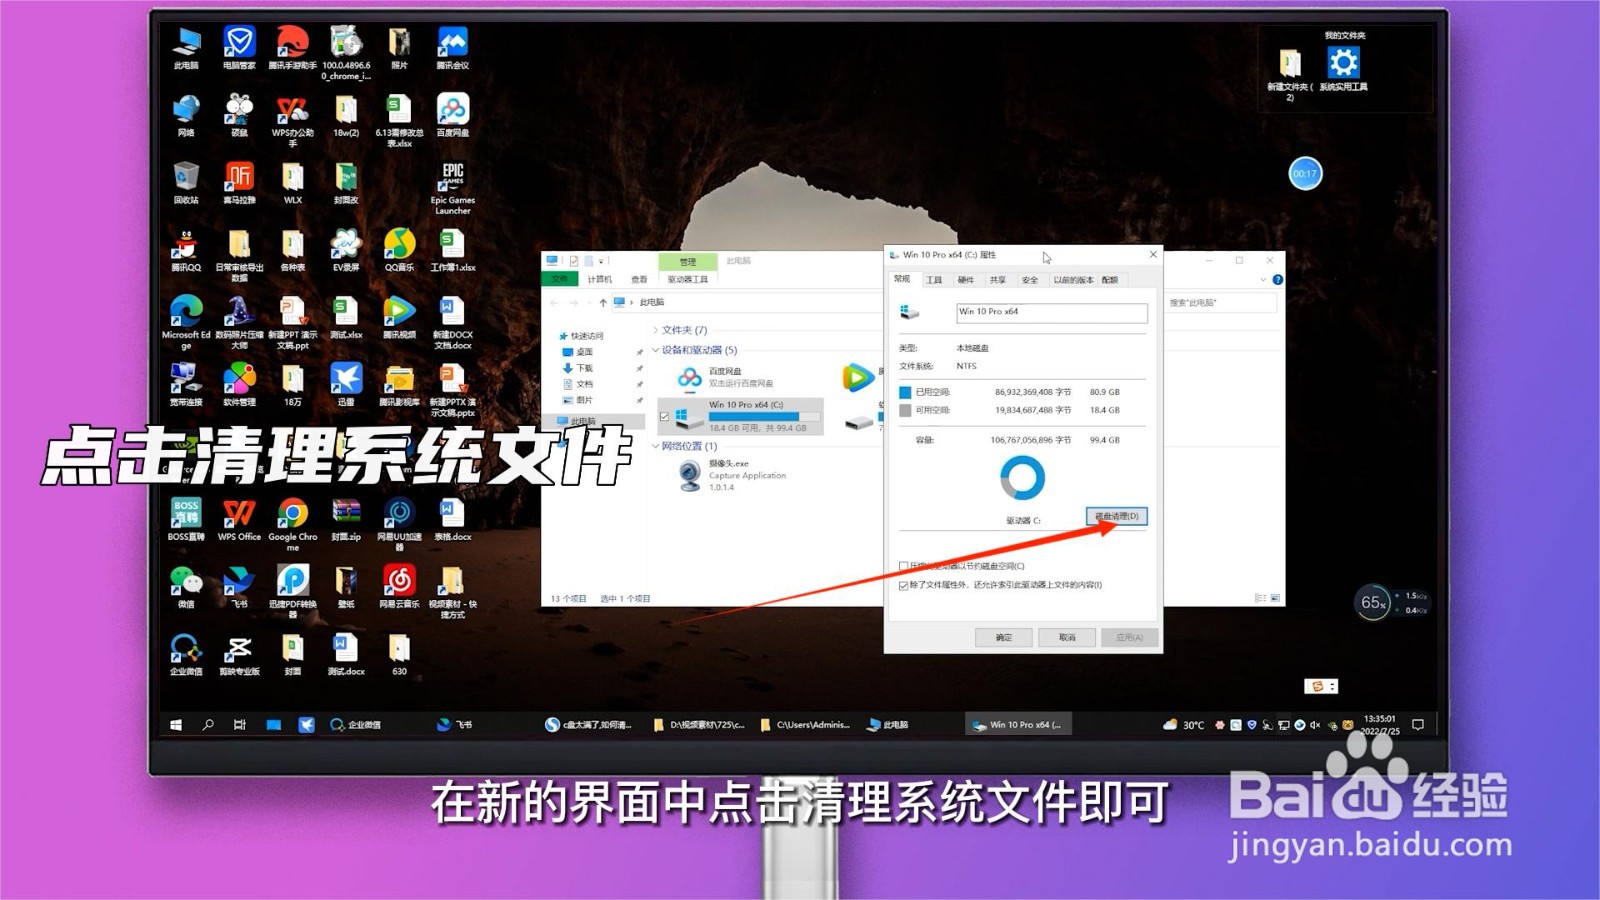The image size is (1600, 900).
Task: Open 腾讯视频 desktop icon
Action: pos(399,318)
